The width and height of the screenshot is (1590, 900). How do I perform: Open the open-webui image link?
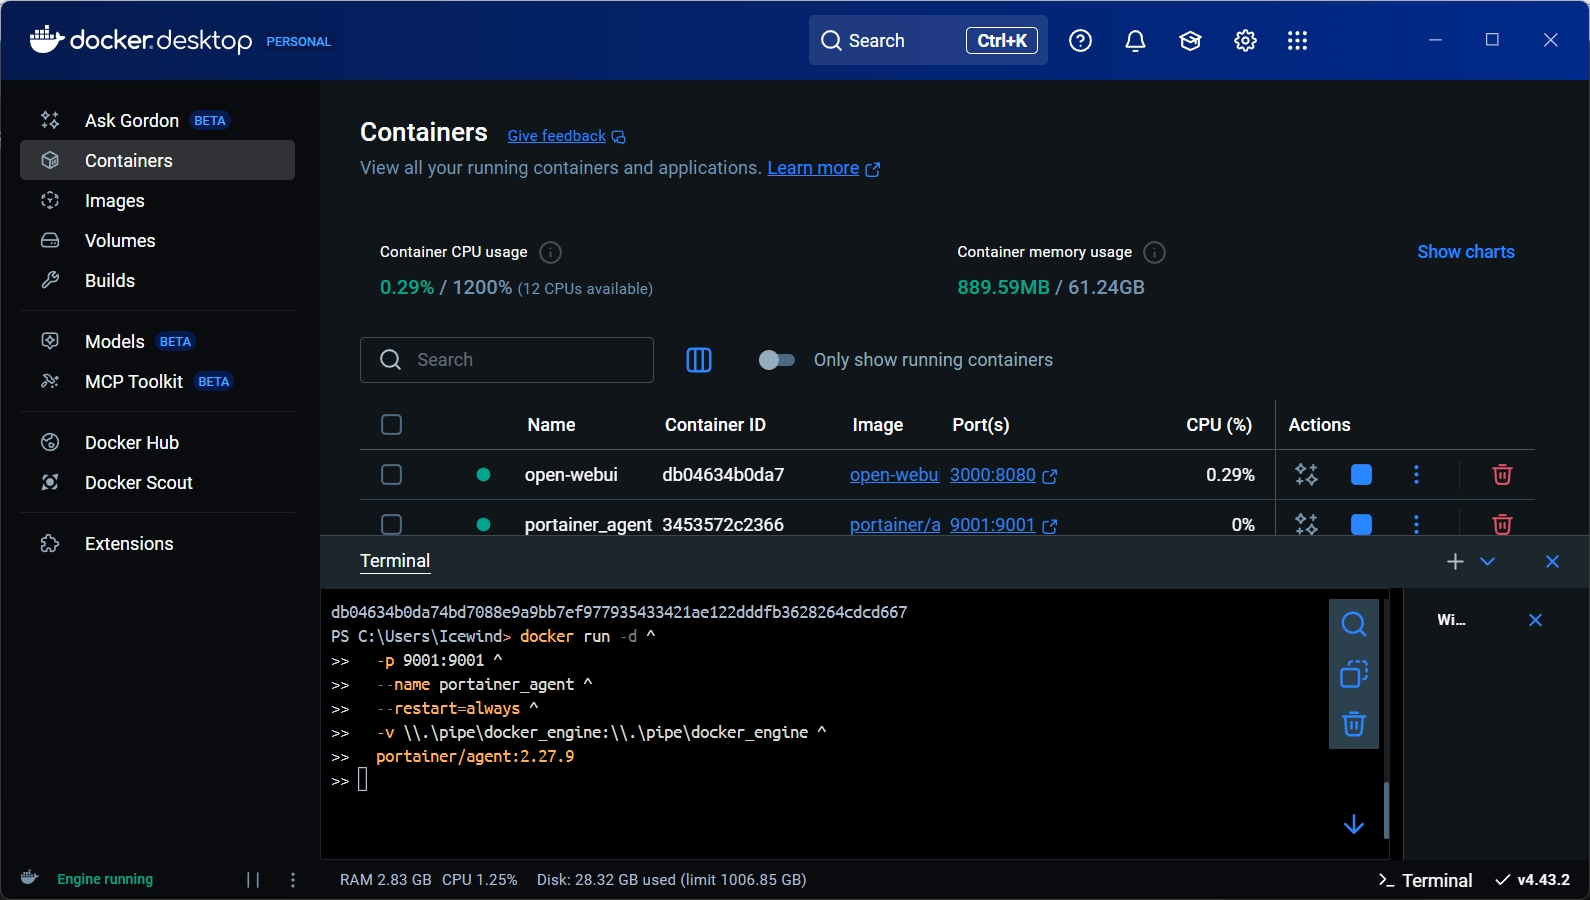pos(894,475)
